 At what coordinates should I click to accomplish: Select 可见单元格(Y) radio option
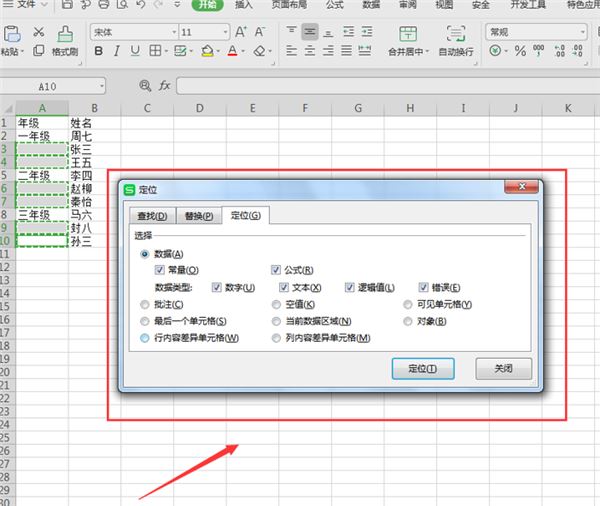pos(408,305)
